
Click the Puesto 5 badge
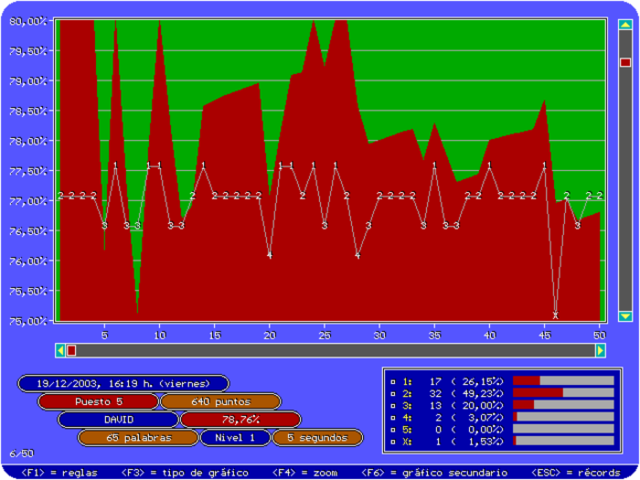pyautogui.click(x=98, y=402)
